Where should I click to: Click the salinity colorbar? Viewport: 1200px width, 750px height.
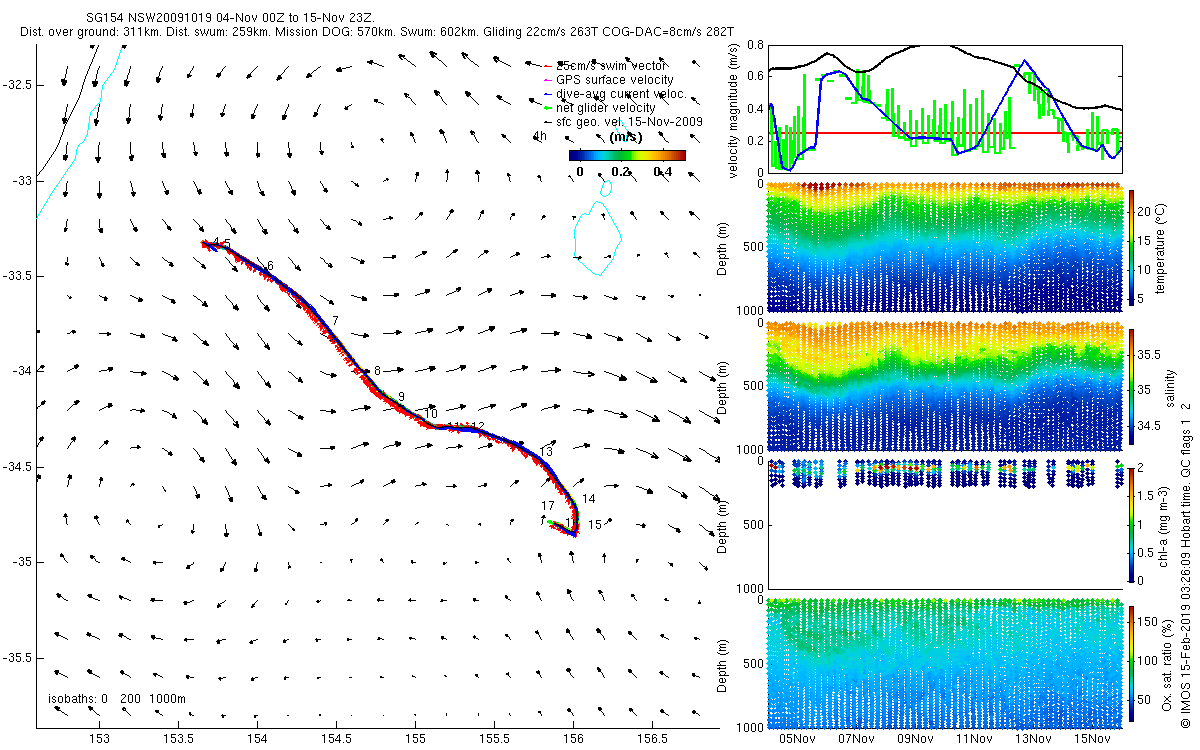(1132, 385)
